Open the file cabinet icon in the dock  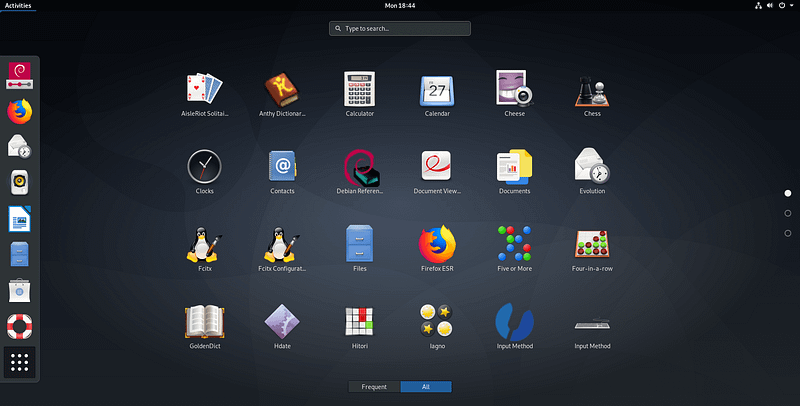click(x=19, y=254)
